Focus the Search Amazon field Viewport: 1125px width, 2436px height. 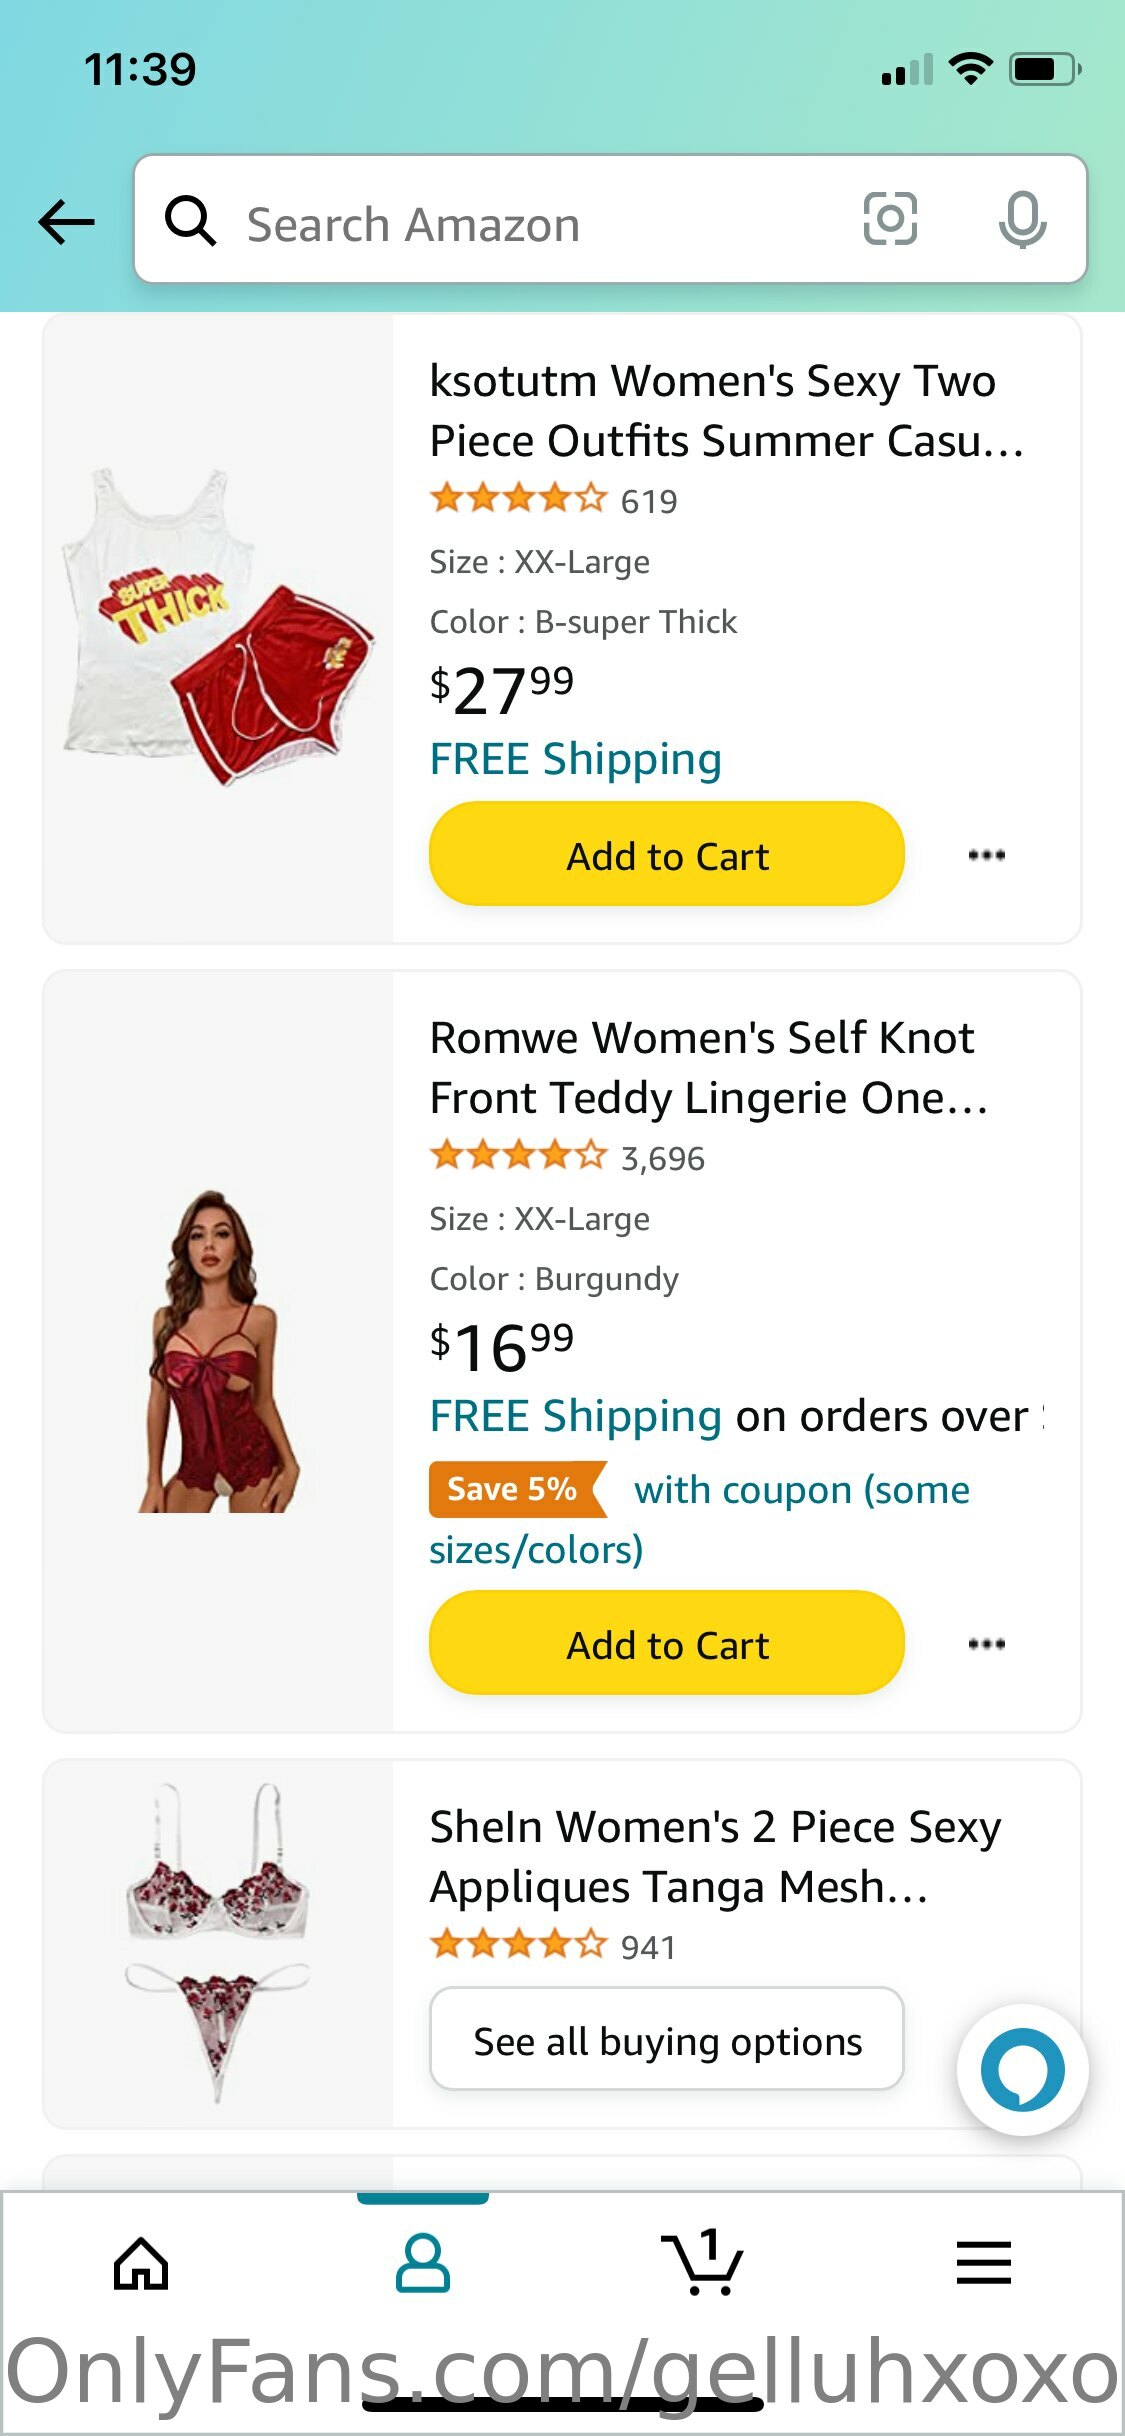coord(540,223)
